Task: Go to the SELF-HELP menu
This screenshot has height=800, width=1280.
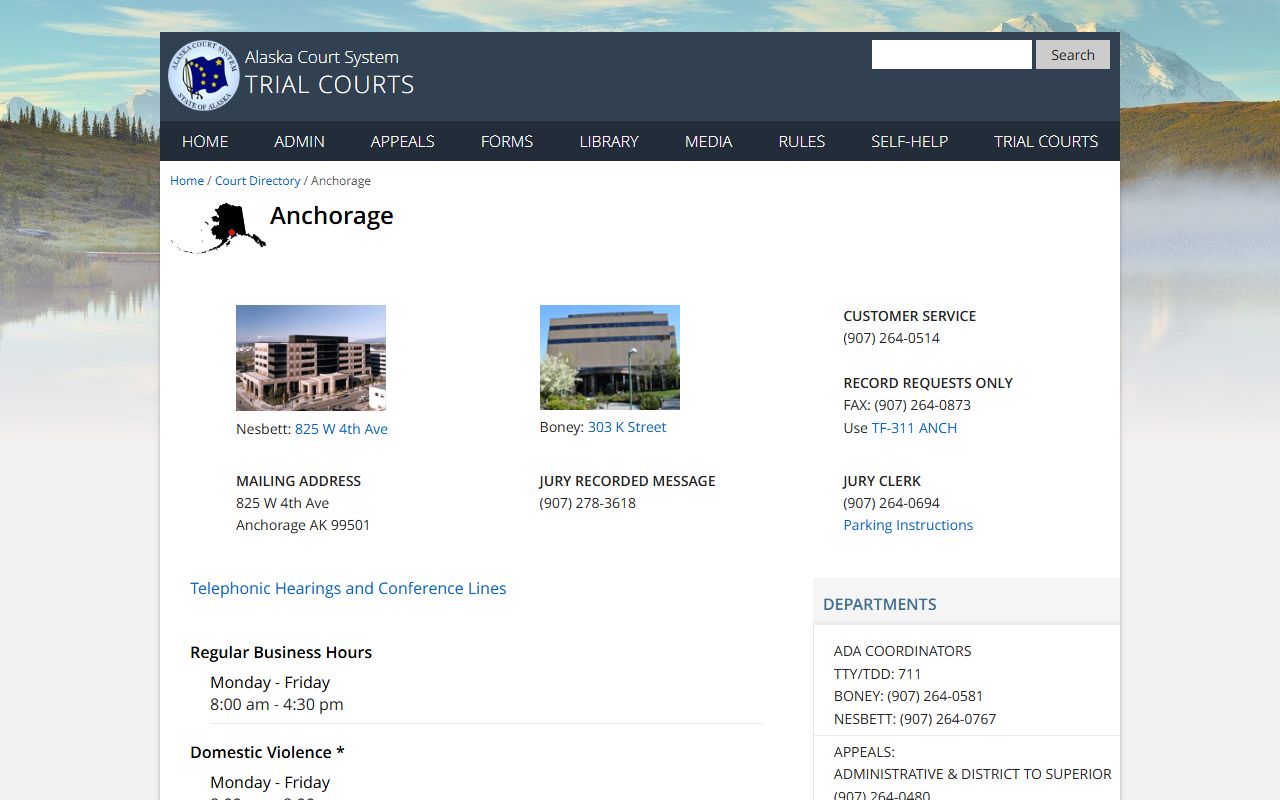Action: point(909,141)
